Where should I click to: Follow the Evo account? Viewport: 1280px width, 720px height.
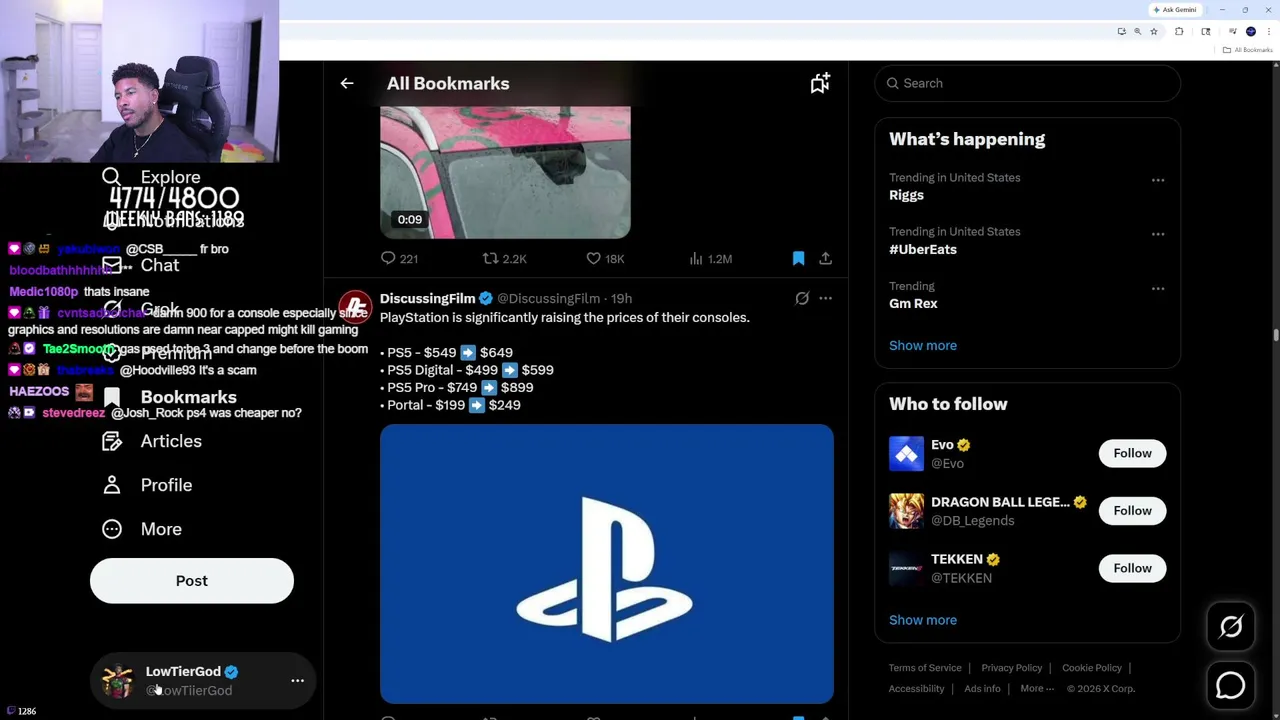point(1132,453)
